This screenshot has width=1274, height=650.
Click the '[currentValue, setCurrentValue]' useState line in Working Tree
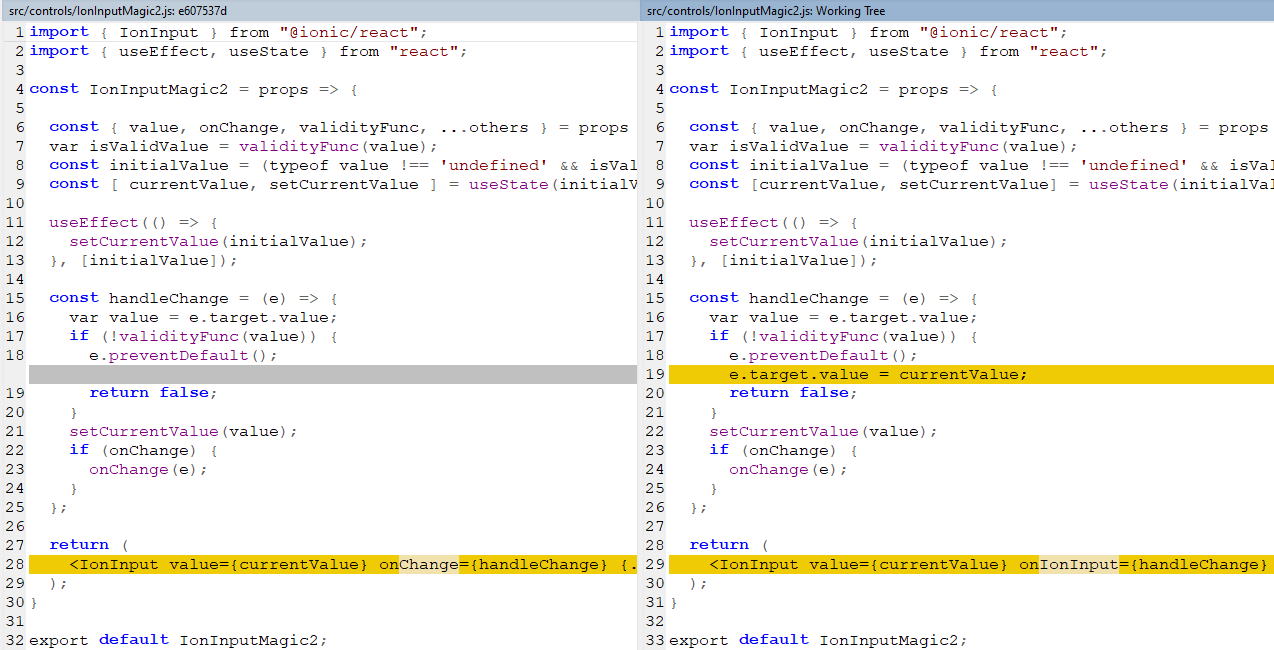click(x=981, y=184)
